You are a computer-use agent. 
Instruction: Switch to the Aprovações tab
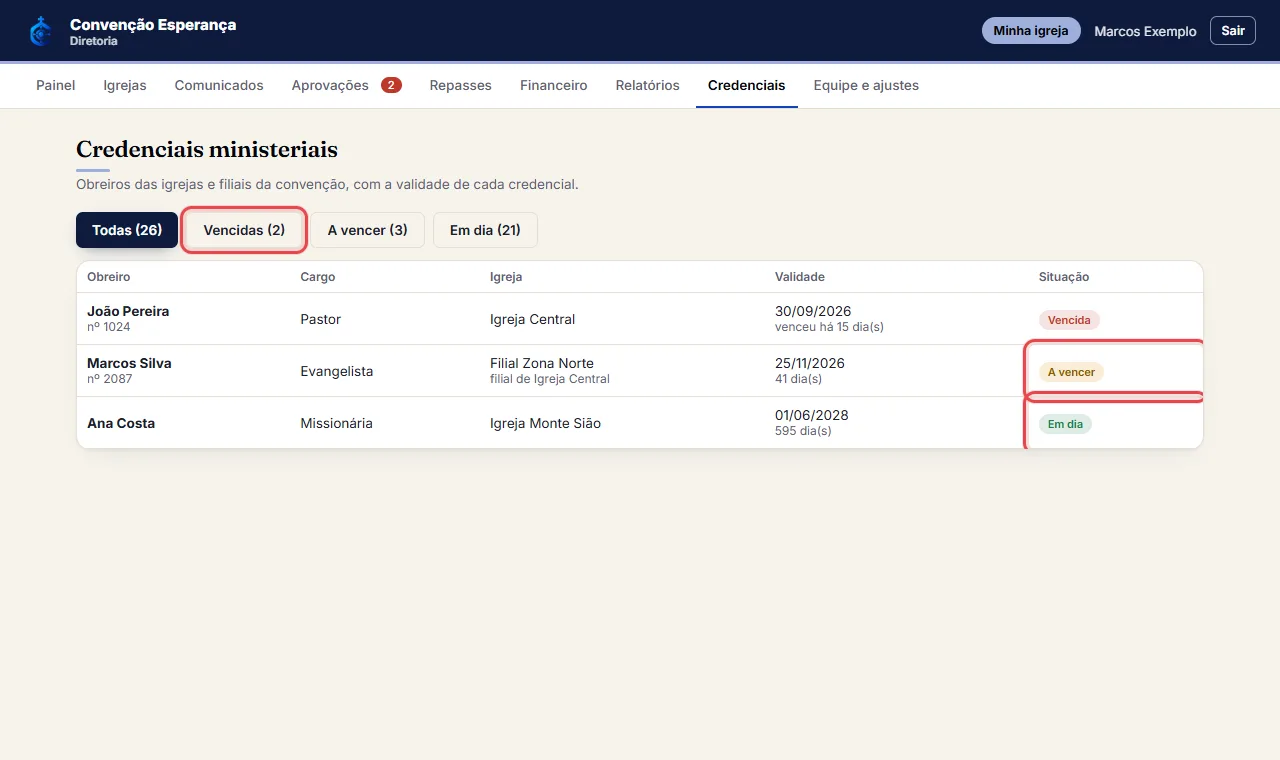(x=346, y=85)
